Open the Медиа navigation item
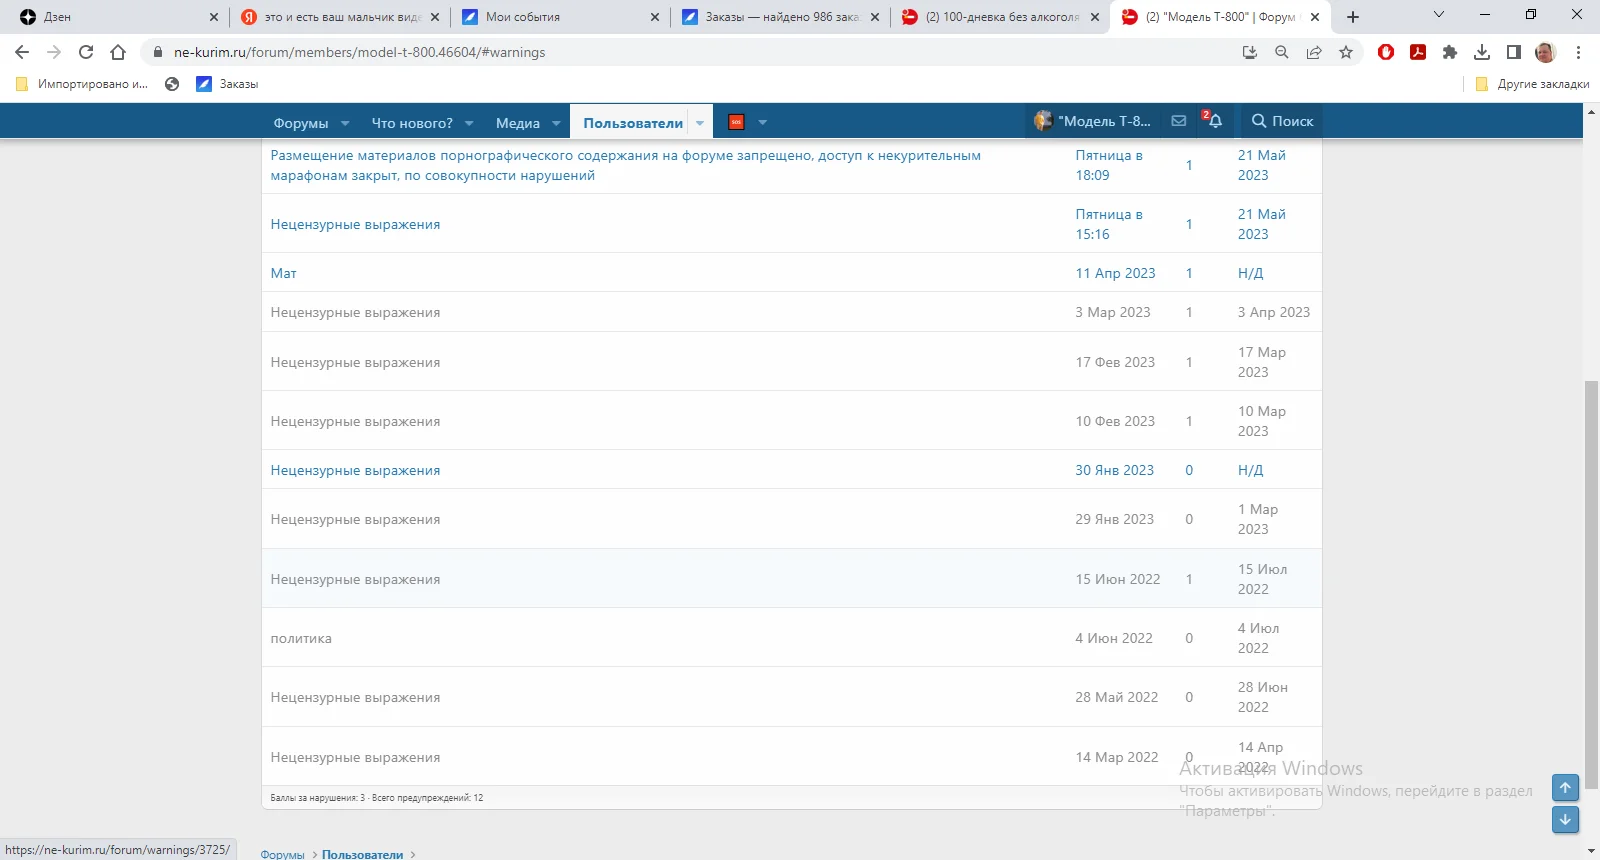 518,123
